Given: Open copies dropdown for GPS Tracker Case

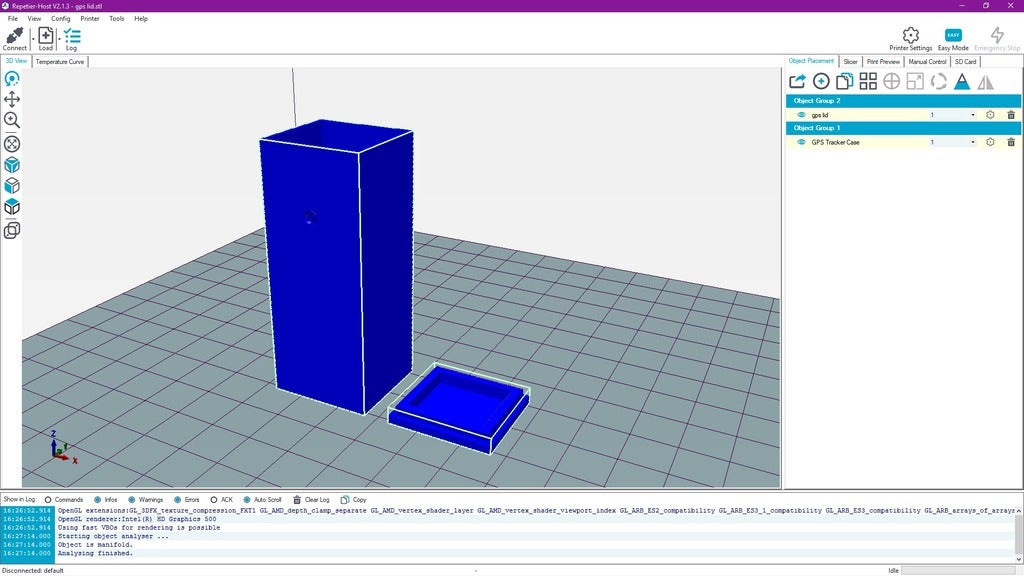Looking at the screenshot, I should (x=972, y=142).
